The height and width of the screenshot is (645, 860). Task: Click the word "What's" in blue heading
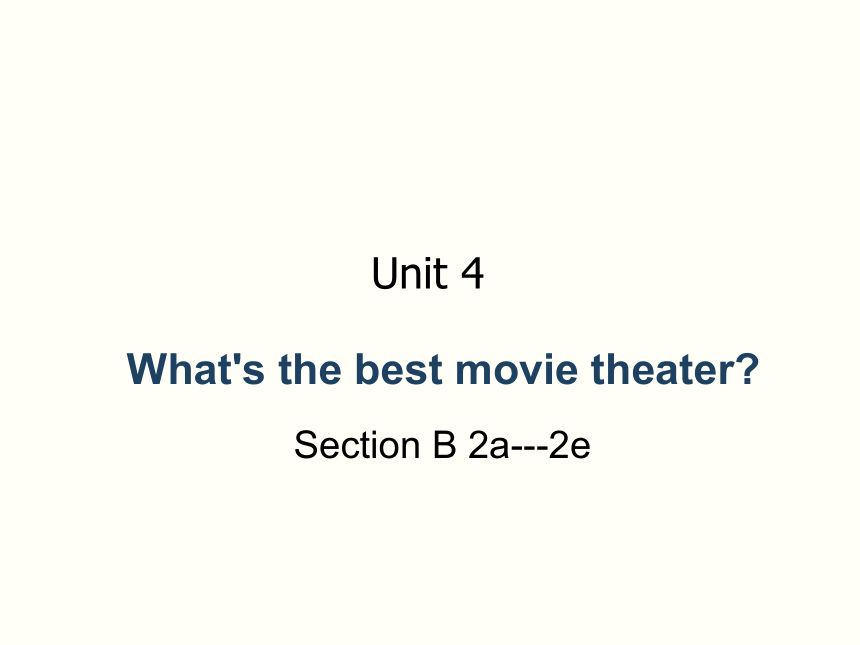click(x=196, y=369)
